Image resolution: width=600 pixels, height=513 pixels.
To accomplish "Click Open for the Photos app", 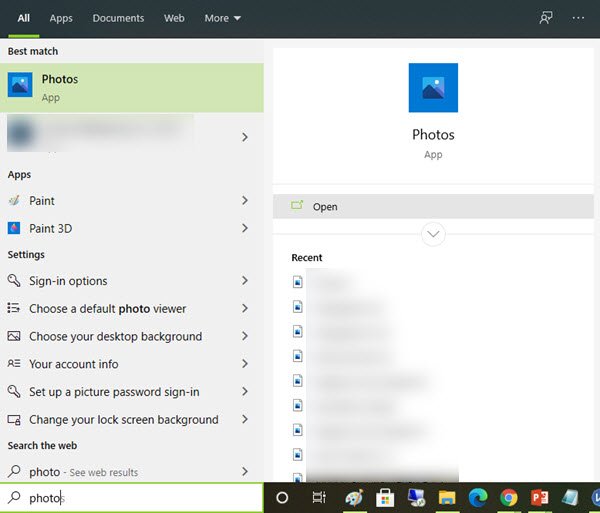I will point(433,207).
